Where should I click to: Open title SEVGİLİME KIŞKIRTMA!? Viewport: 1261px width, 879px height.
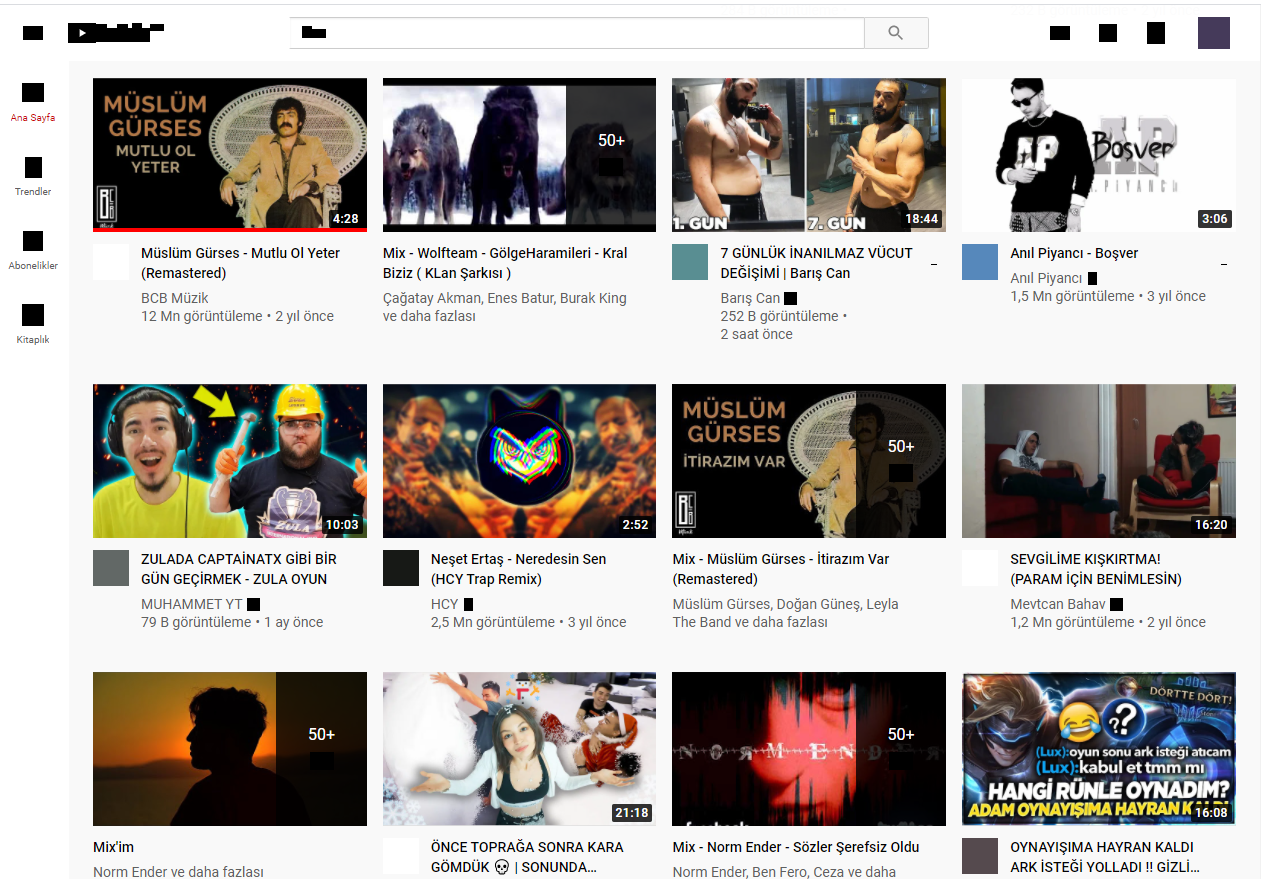tap(1096, 569)
